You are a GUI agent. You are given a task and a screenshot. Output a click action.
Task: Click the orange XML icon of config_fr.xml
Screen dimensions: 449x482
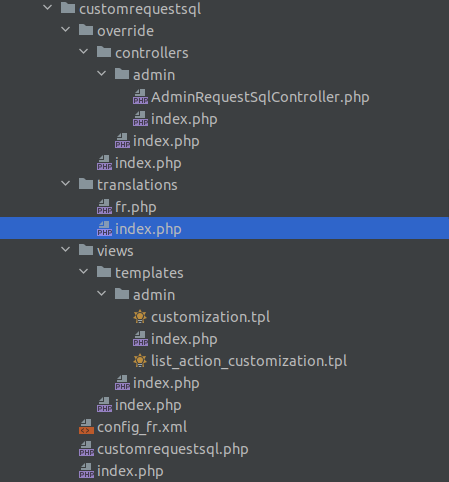(x=86, y=427)
